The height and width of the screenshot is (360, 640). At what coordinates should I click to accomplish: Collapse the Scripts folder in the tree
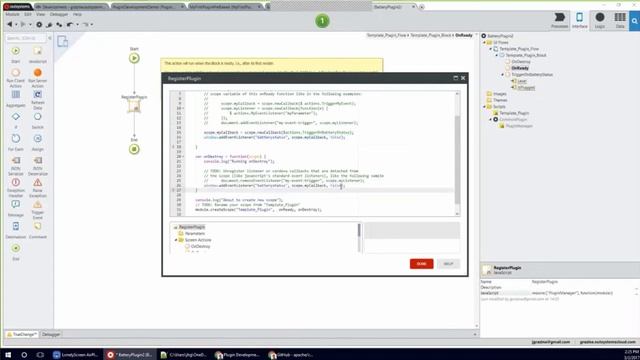pyautogui.click(x=484, y=107)
